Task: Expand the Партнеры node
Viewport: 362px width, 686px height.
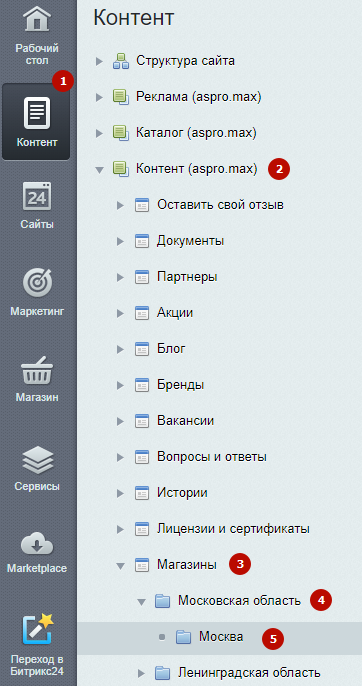Action: click(x=120, y=277)
